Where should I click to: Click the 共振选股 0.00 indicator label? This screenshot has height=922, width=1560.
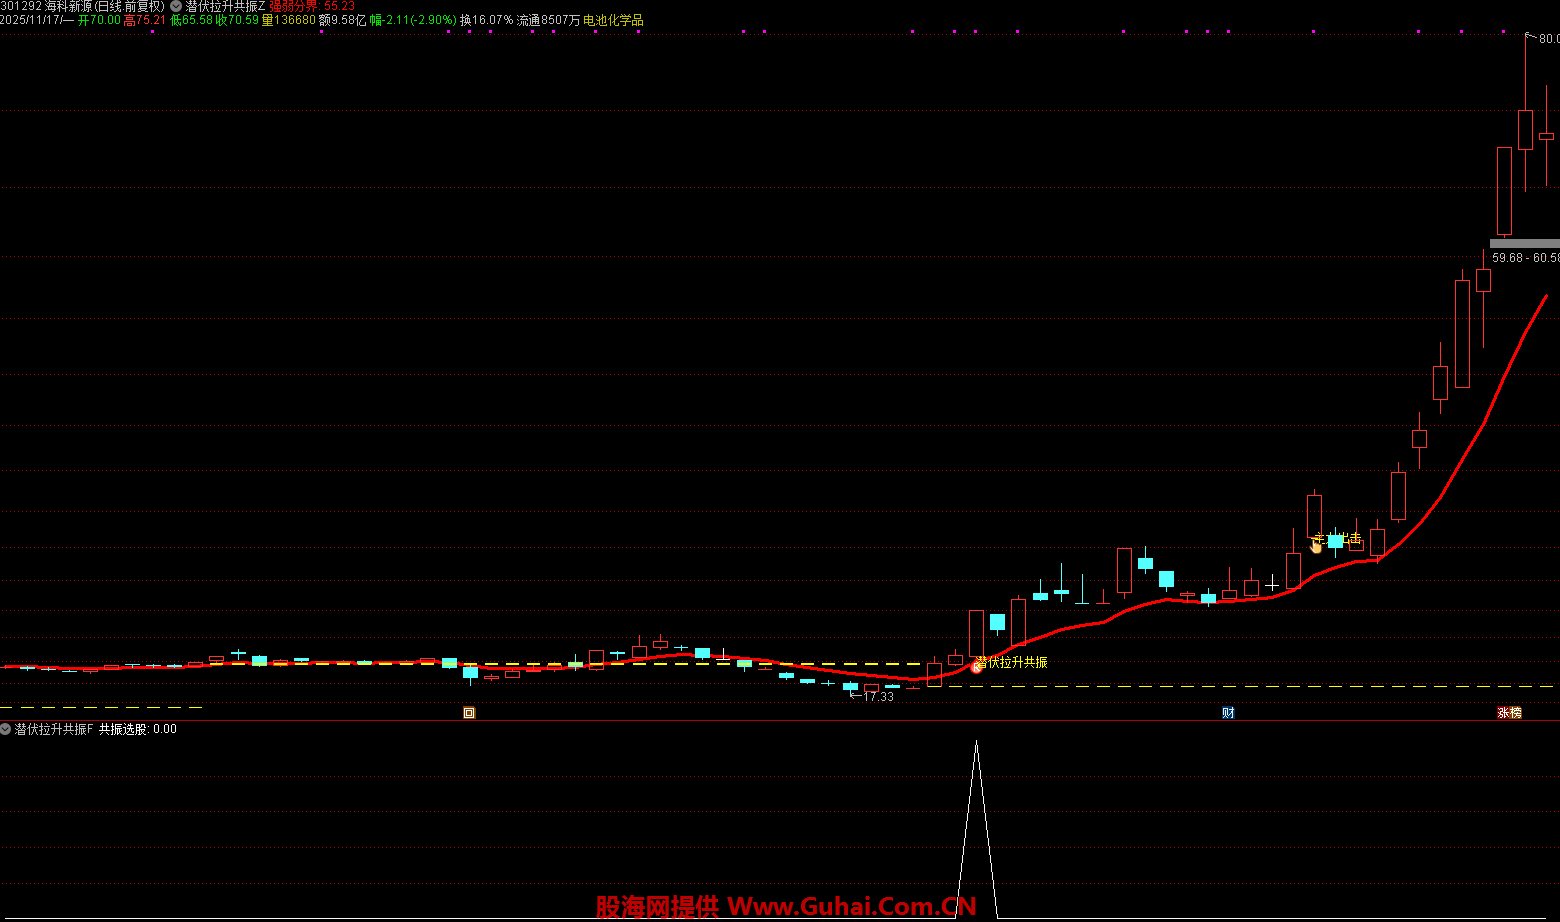click(x=137, y=729)
